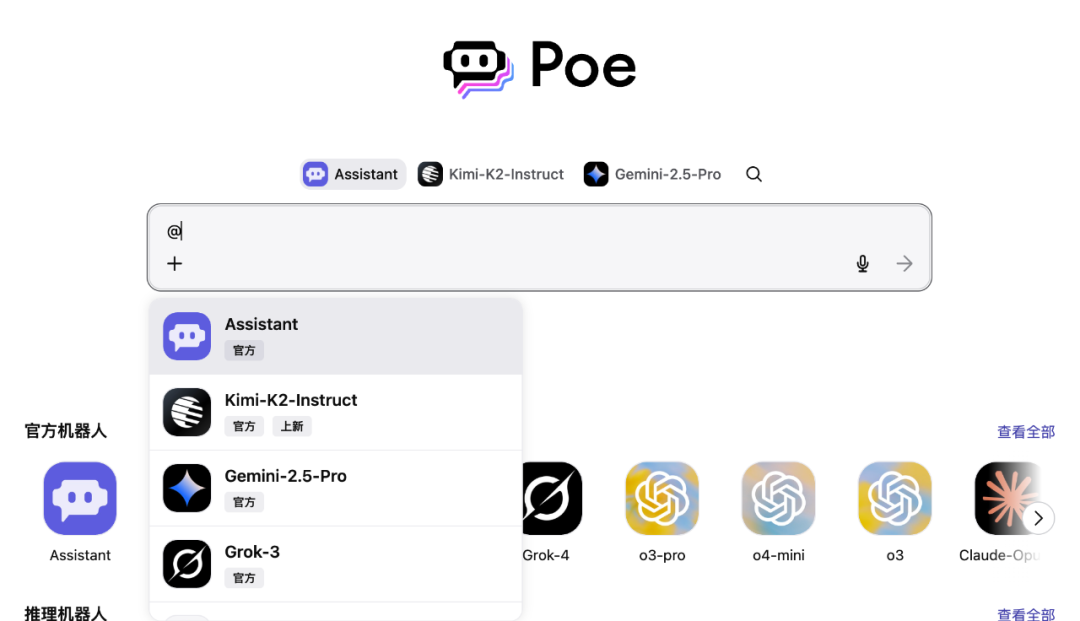Choose Gemini-2.5-Pro from the mention list
Image resolution: width=1080 pixels, height=621 pixels.
(335, 488)
